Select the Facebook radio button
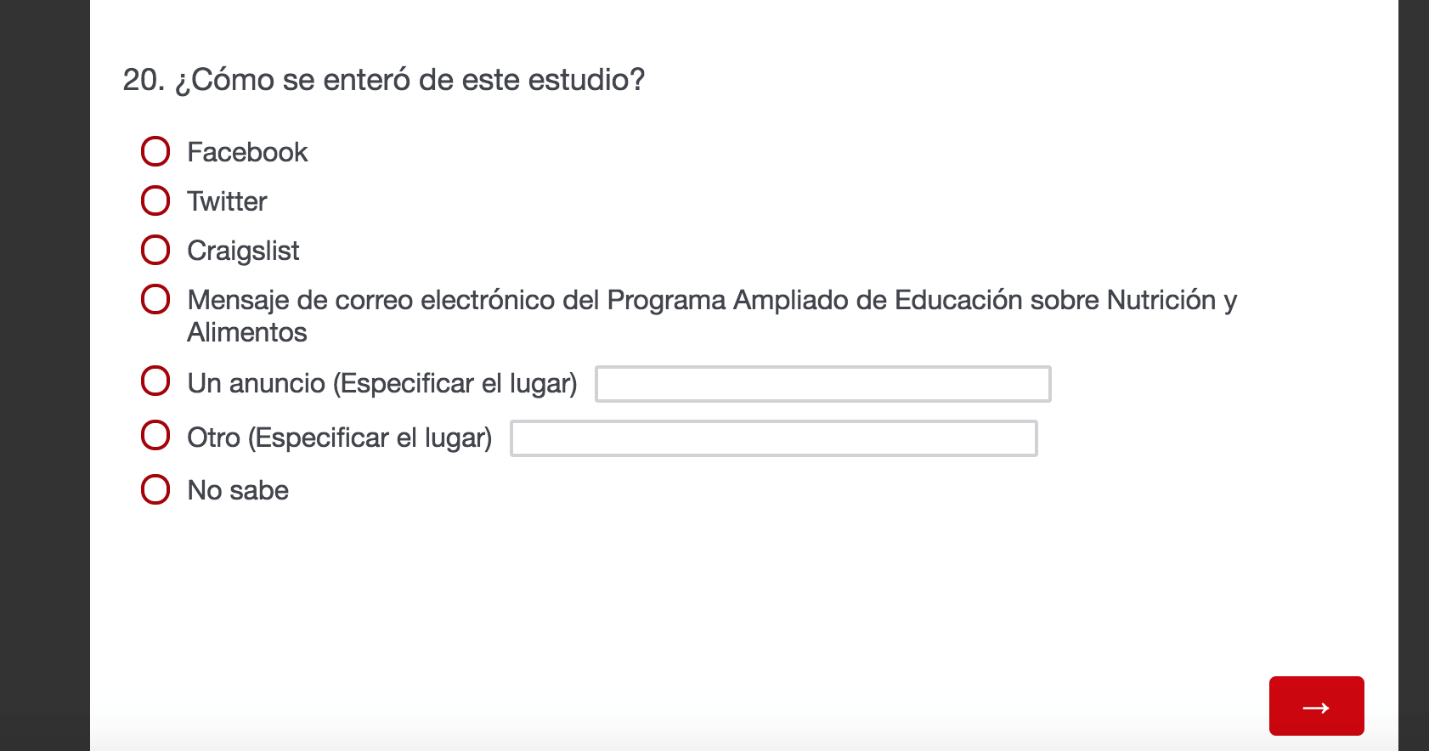 (x=155, y=152)
